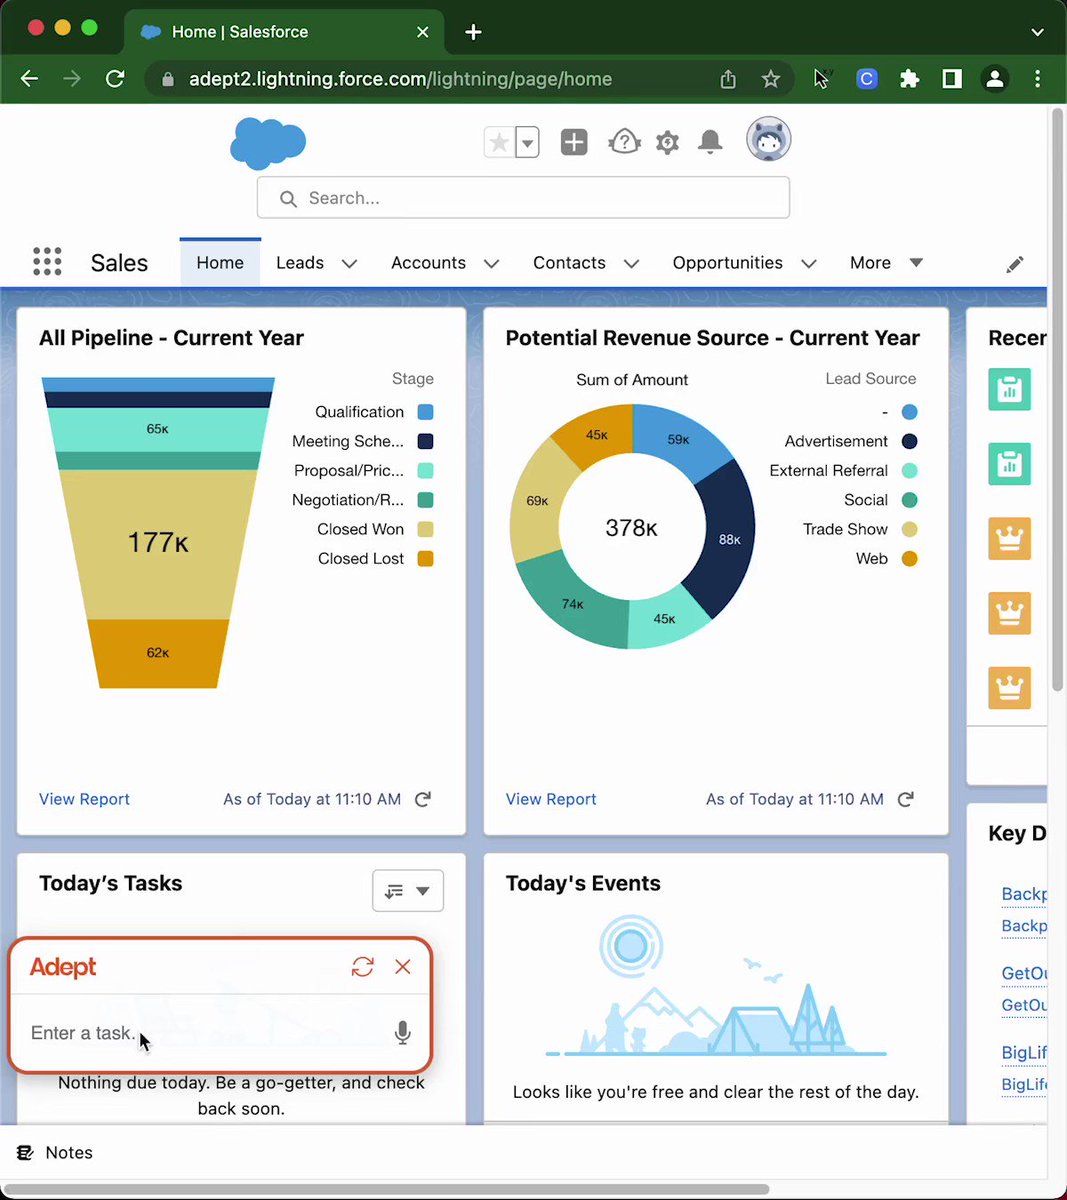This screenshot has height=1200, width=1067.
Task: Click the 177K funnel segment
Action: 158,544
